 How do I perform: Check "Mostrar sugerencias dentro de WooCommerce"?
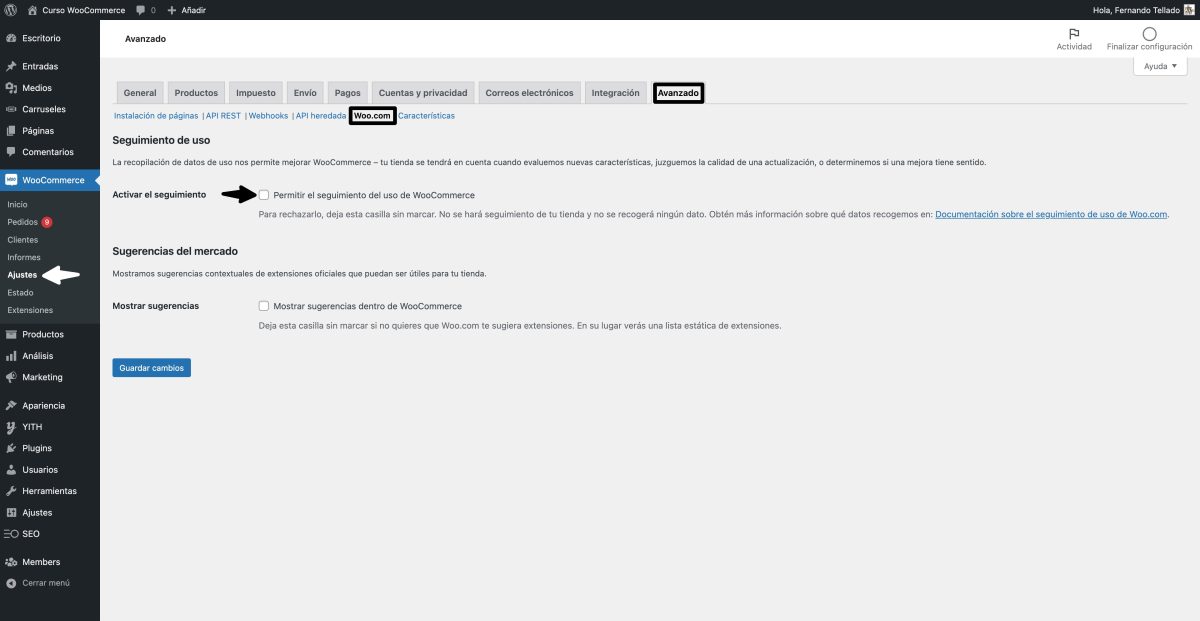[x=264, y=305]
